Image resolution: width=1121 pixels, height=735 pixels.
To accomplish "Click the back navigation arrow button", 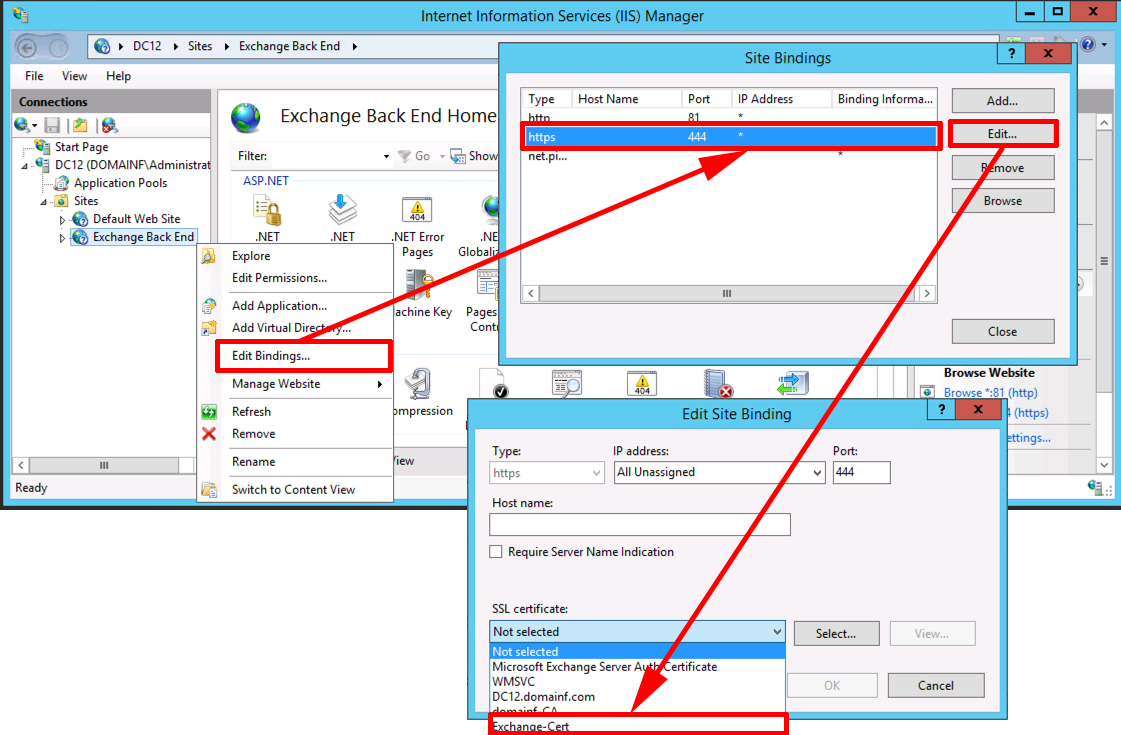I will (x=28, y=46).
